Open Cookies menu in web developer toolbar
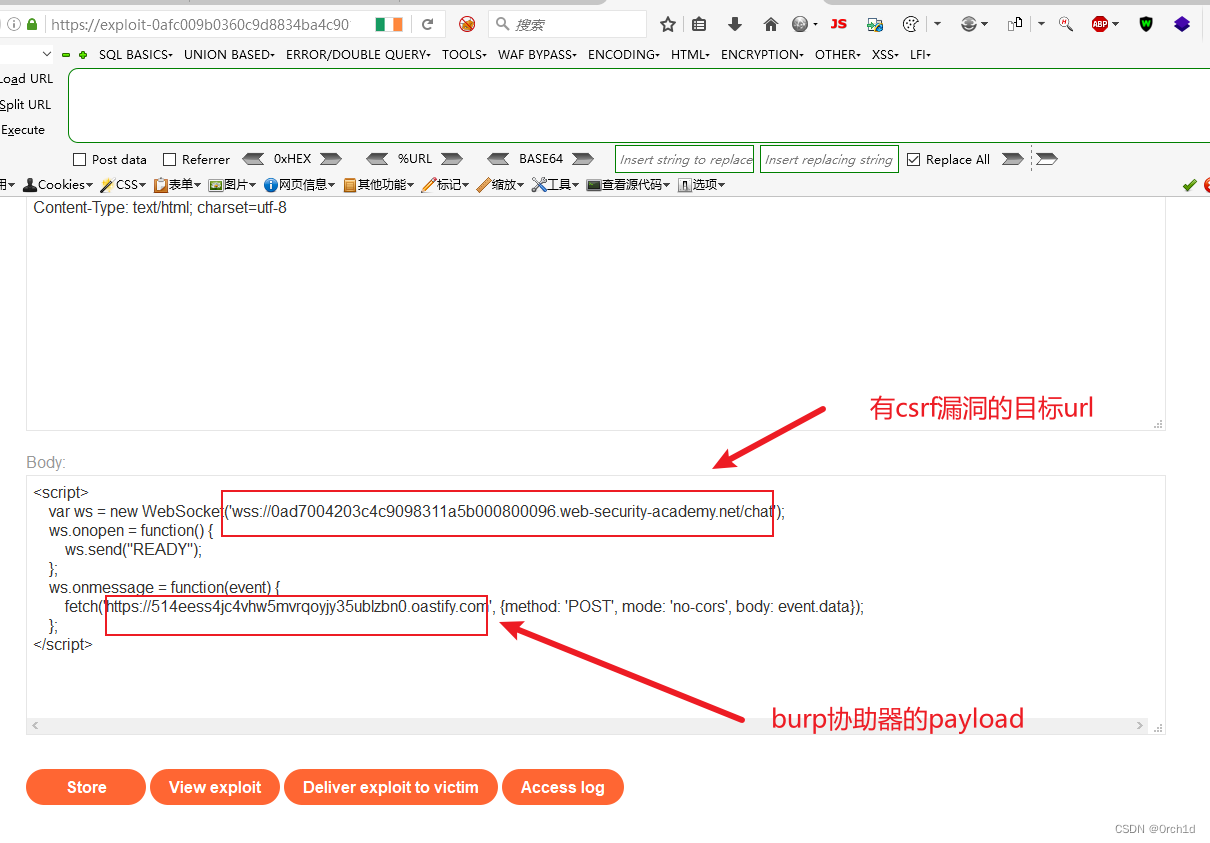The image size is (1210, 843). tap(58, 185)
